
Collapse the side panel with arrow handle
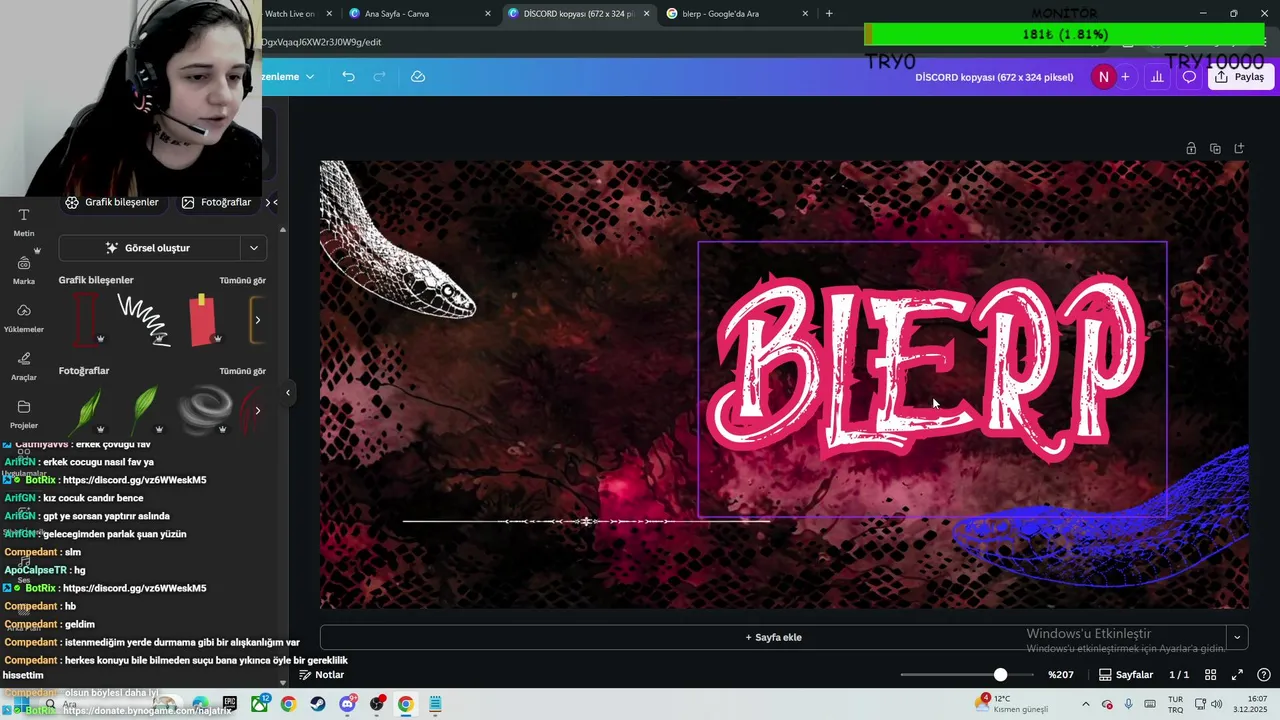[288, 393]
